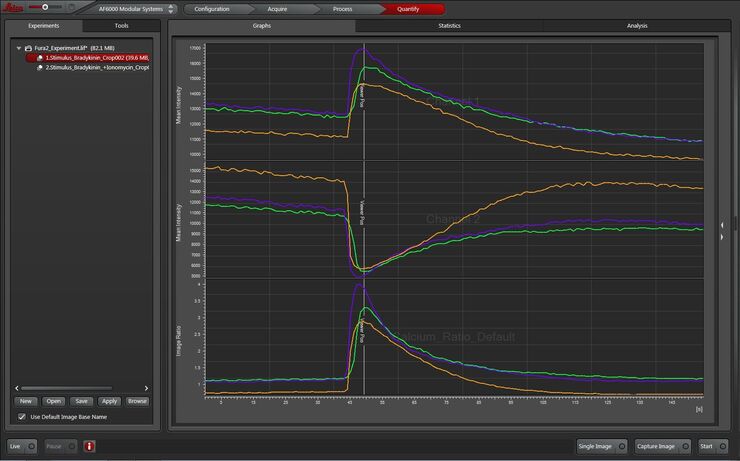Image resolution: width=740 pixels, height=461 pixels.
Task: Adjust the slider next to Leica logo
Action: [45, 7]
